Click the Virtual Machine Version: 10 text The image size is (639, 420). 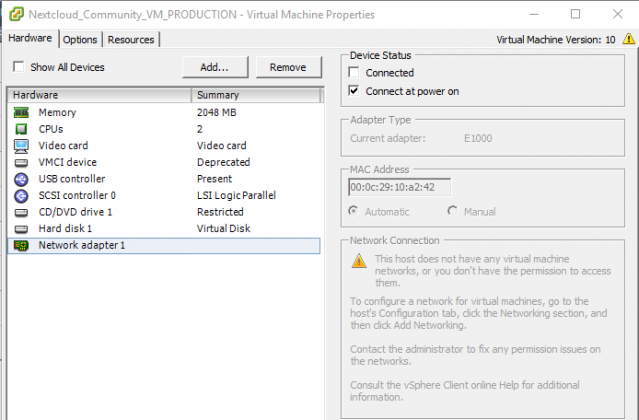pyautogui.click(x=556, y=40)
